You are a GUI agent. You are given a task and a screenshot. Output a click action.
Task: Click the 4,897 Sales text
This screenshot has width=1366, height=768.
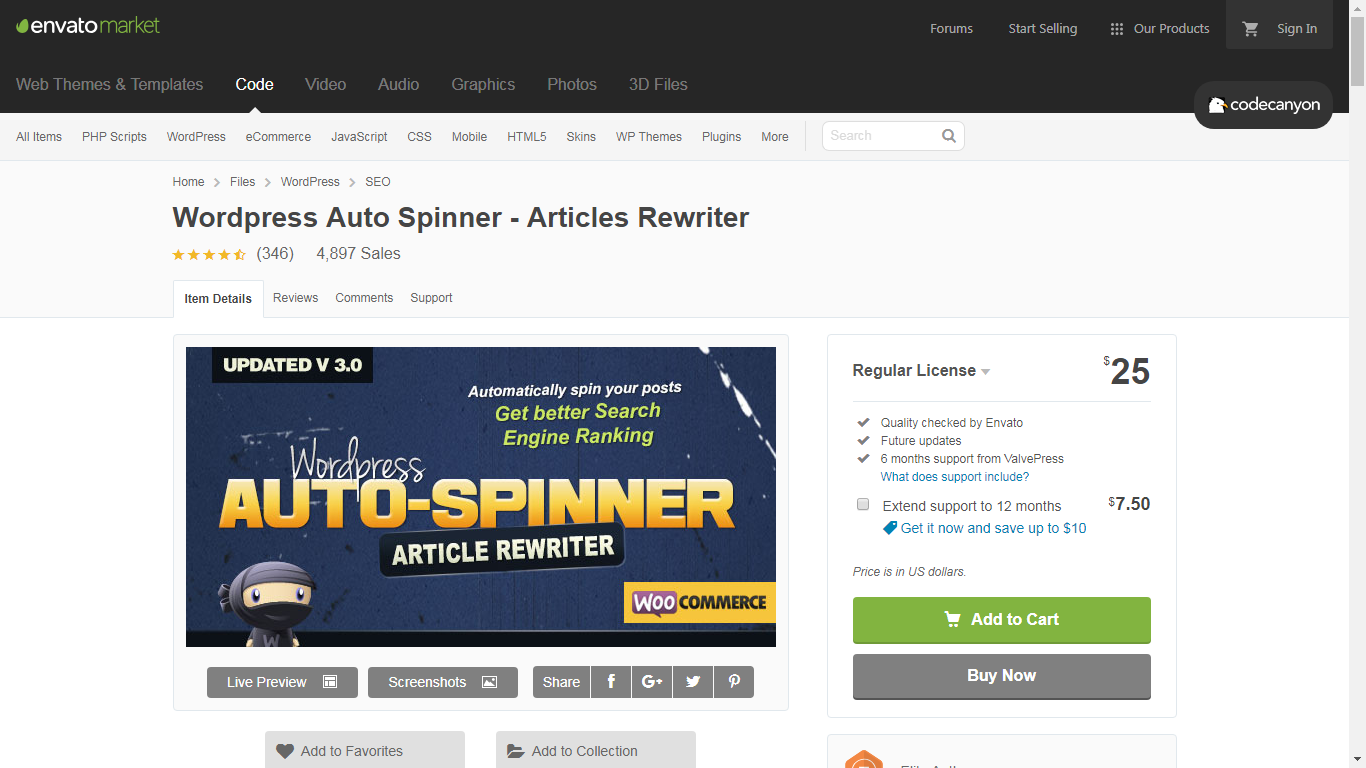coord(358,254)
